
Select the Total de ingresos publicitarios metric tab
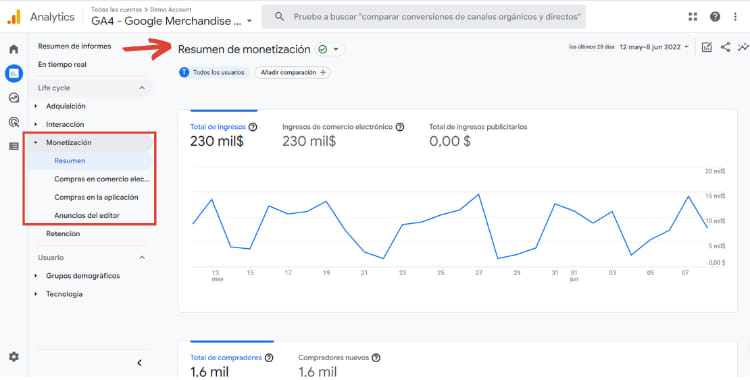pos(478,135)
